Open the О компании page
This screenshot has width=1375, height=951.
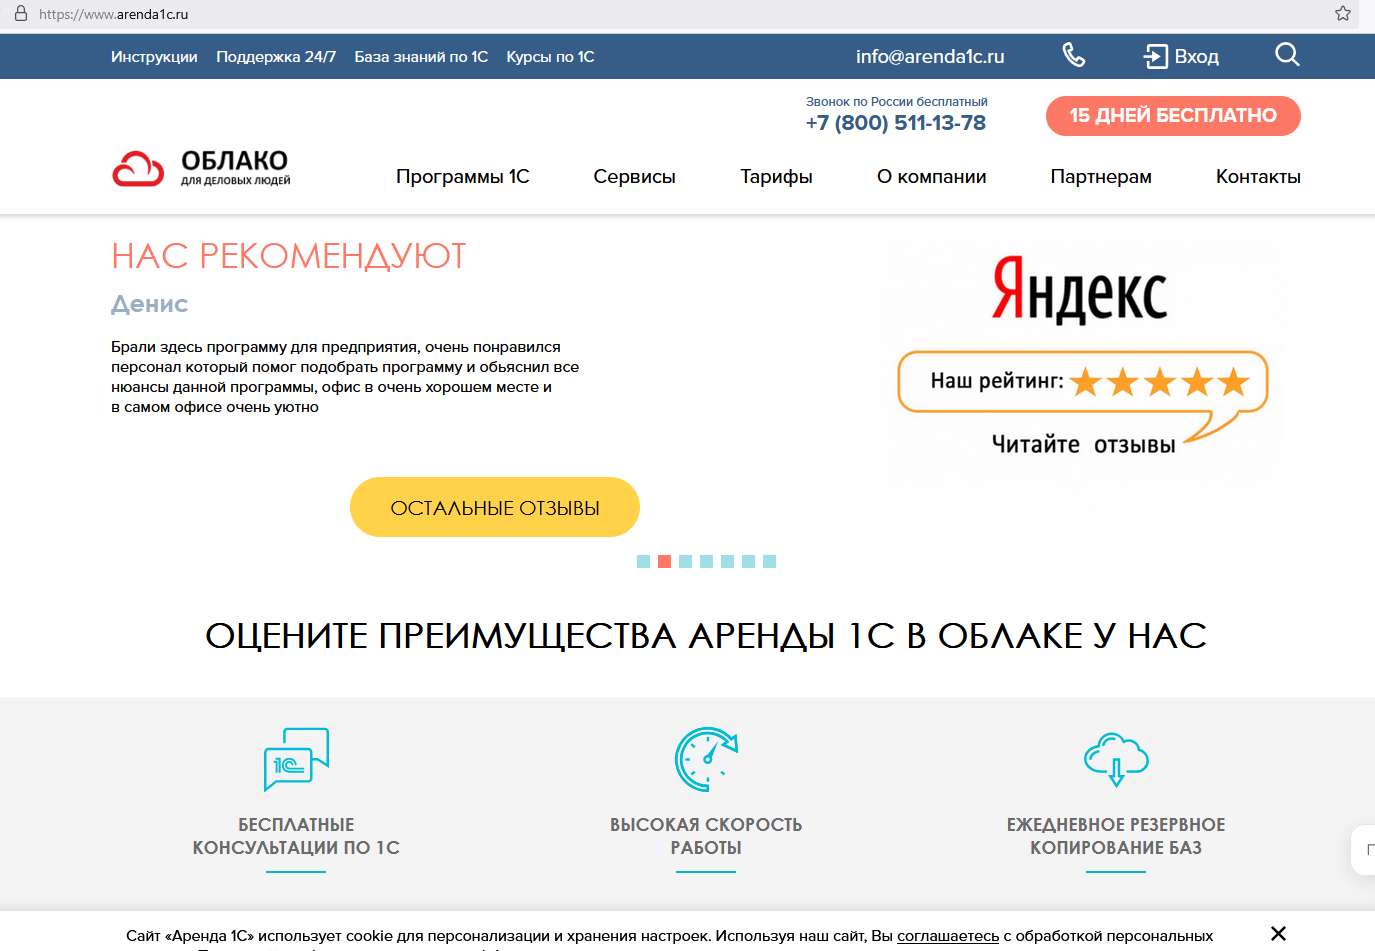[931, 176]
